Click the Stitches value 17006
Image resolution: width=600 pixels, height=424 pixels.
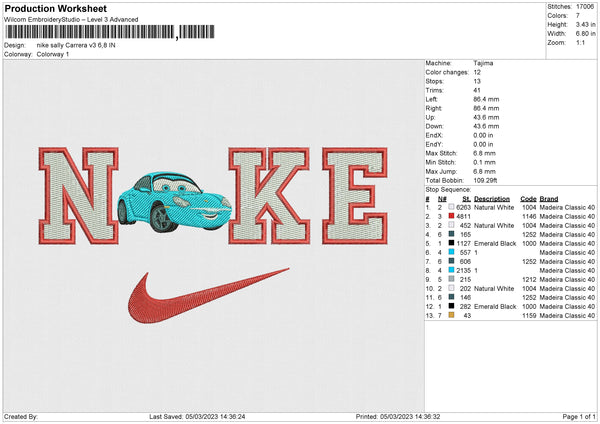(585, 7)
